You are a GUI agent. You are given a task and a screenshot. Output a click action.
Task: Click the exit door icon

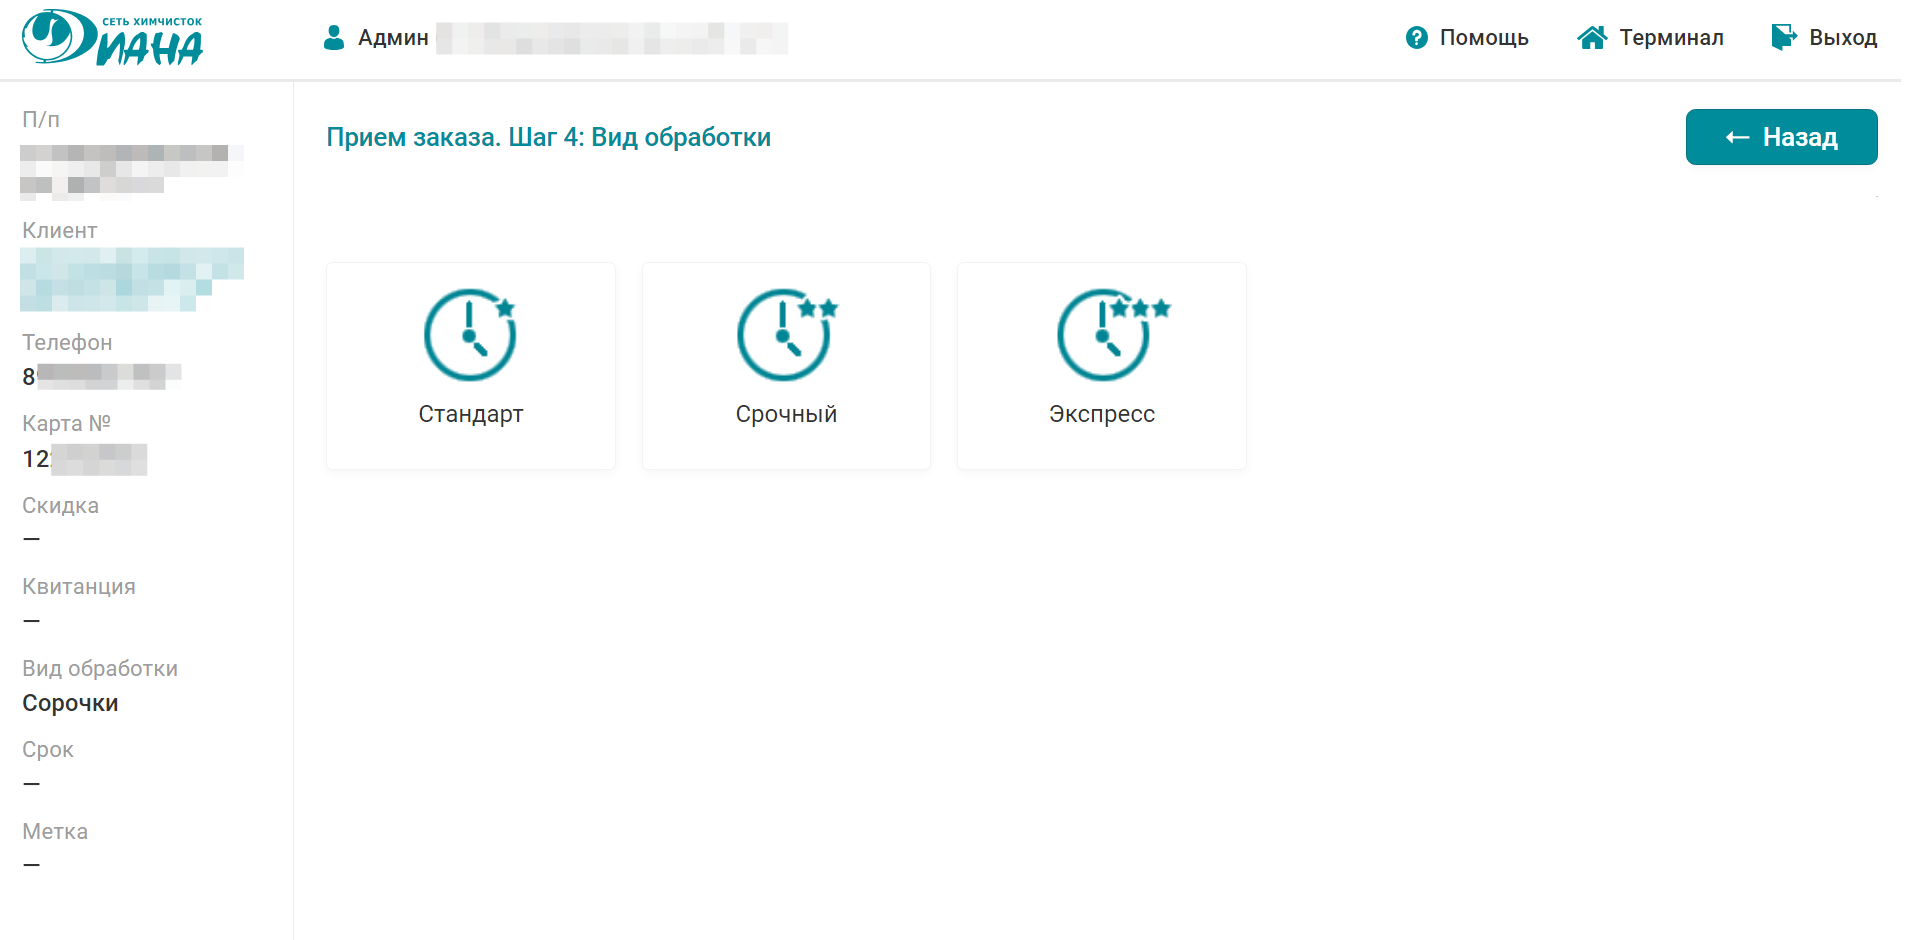click(1783, 38)
